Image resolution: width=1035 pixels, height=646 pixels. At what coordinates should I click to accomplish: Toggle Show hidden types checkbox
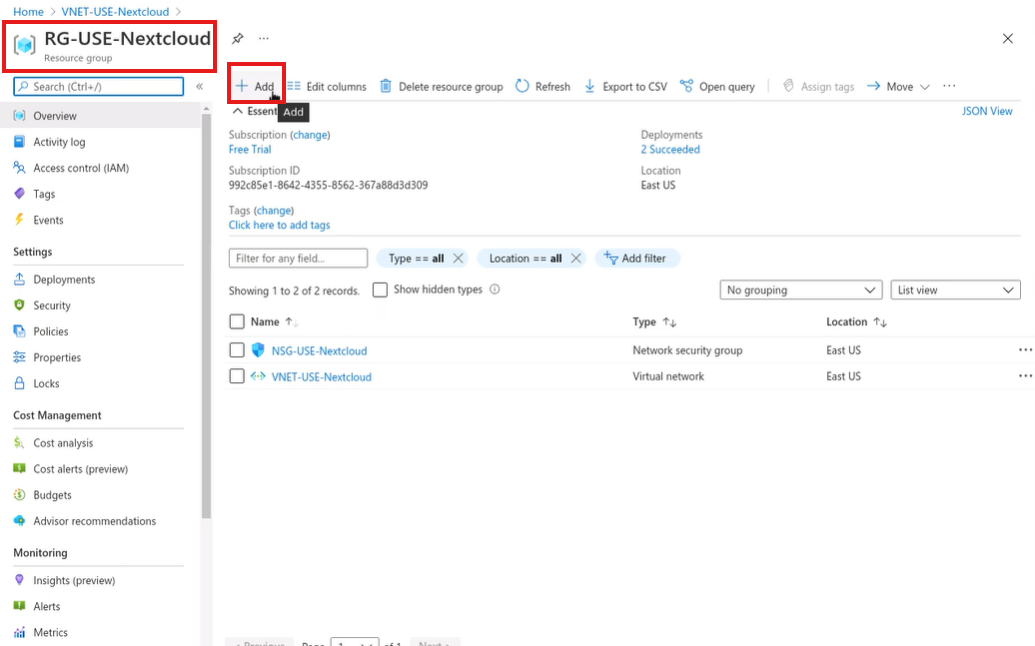[x=380, y=290]
